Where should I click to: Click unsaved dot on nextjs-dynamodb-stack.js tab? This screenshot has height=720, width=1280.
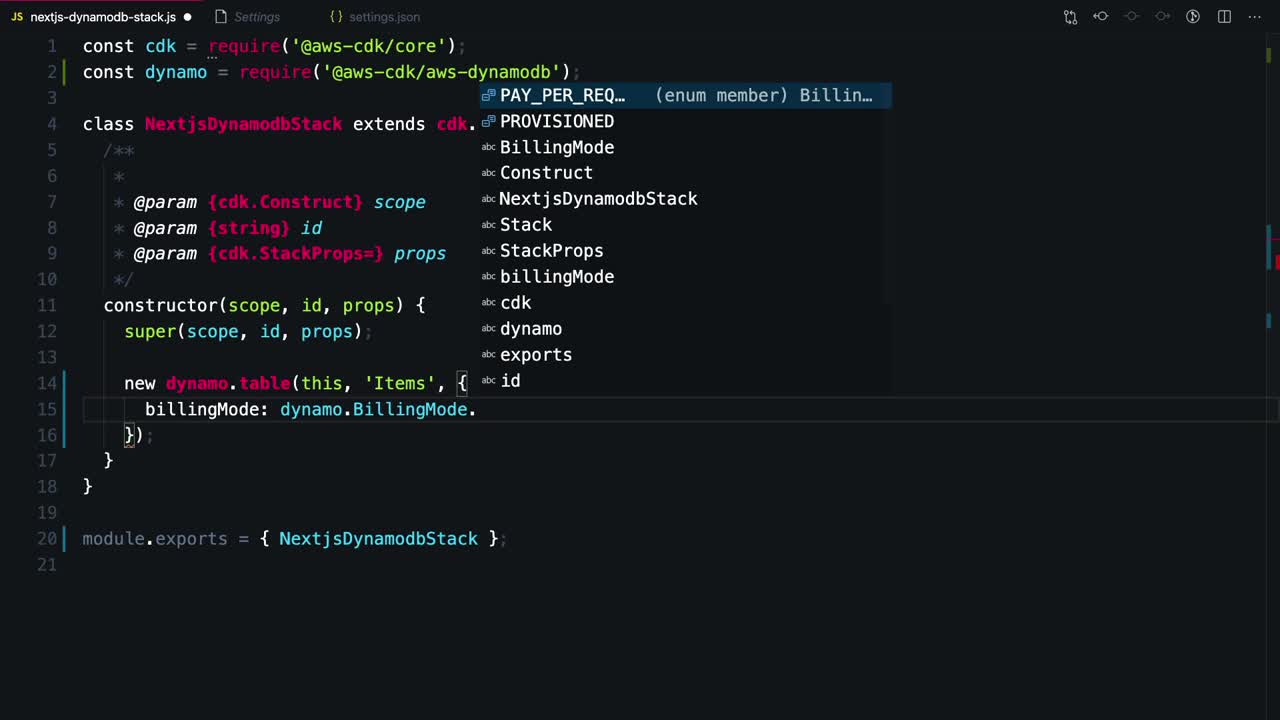tap(187, 17)
